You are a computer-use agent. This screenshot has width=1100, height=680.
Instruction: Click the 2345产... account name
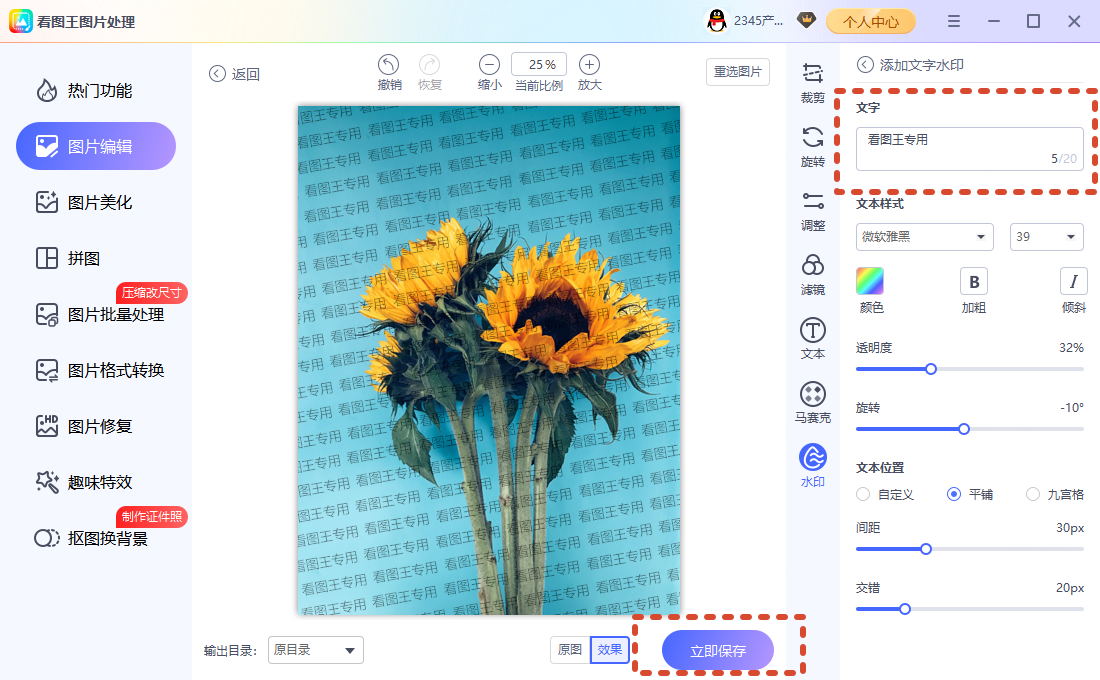click(x=758, y=21)
